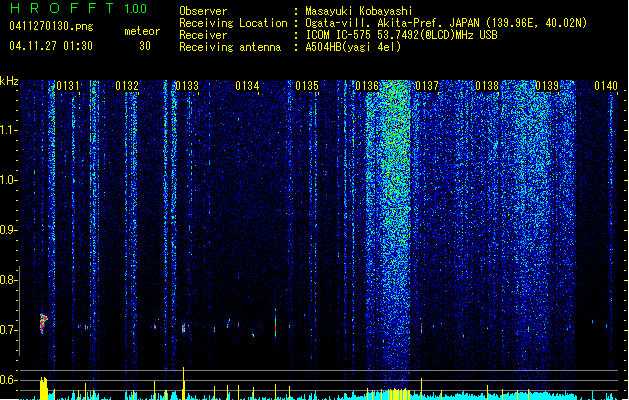Screen dimensions: 629x400
Task: Click the 0.8 kHz frequency label
Action: [x=8, y=280]
